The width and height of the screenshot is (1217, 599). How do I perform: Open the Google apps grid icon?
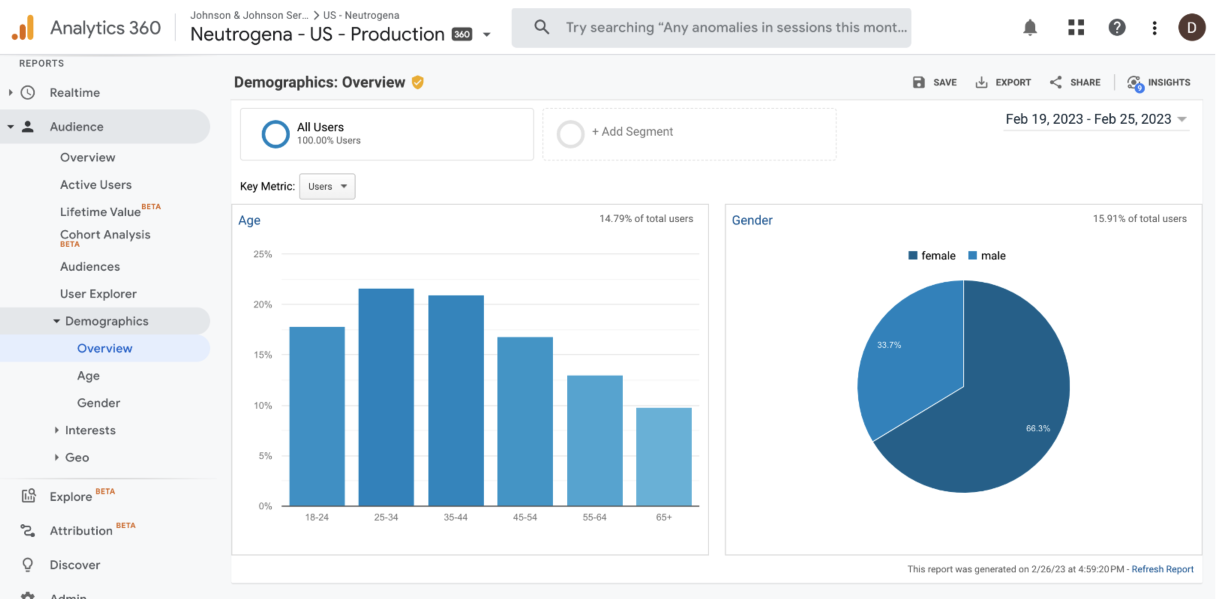click(x=1076, y=28)
